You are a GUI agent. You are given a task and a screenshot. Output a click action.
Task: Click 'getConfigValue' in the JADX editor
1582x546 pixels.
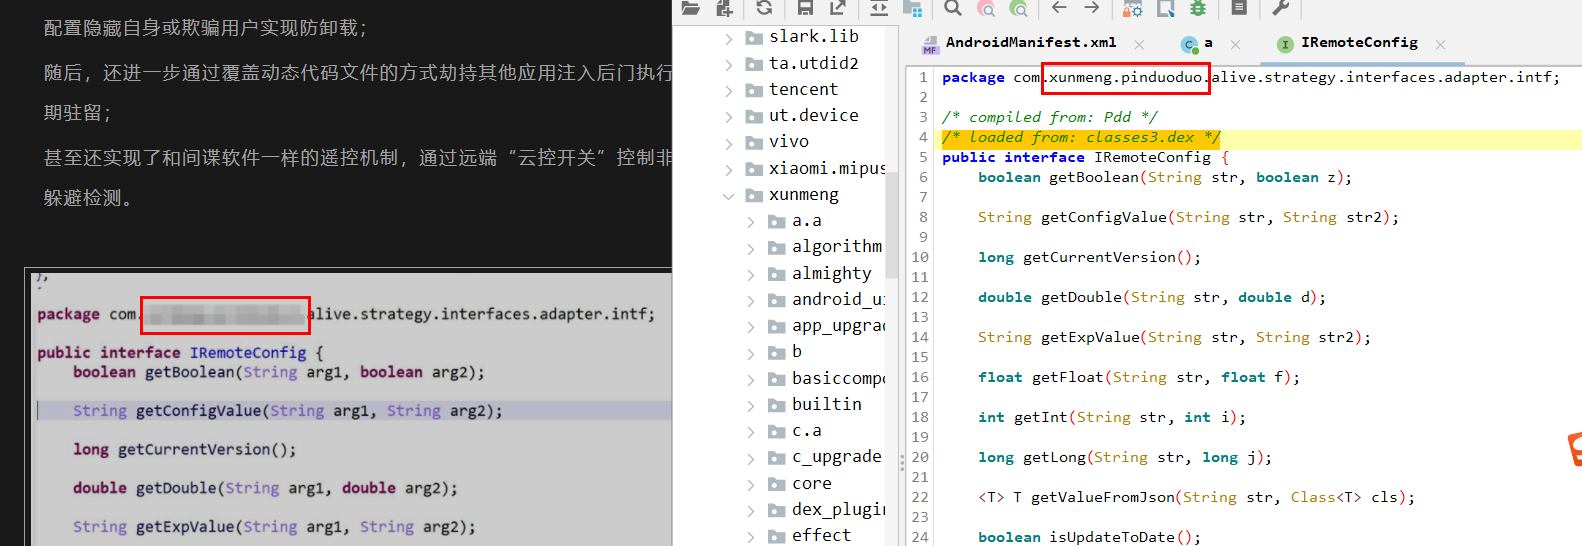[1104, 217]
